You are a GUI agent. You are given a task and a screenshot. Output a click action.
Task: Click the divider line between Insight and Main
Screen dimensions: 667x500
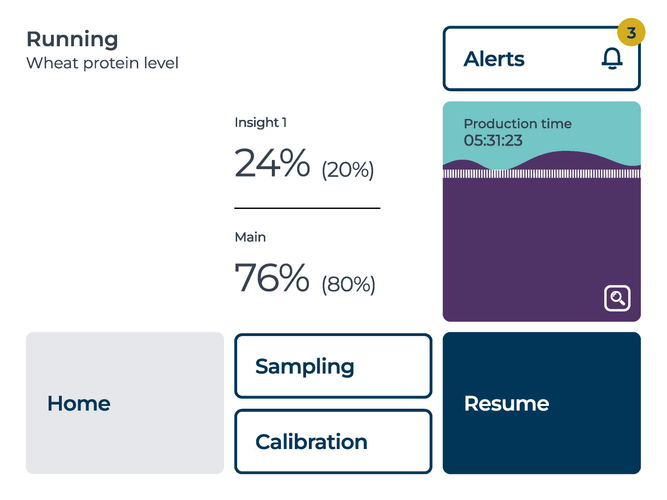click(307, 208)
